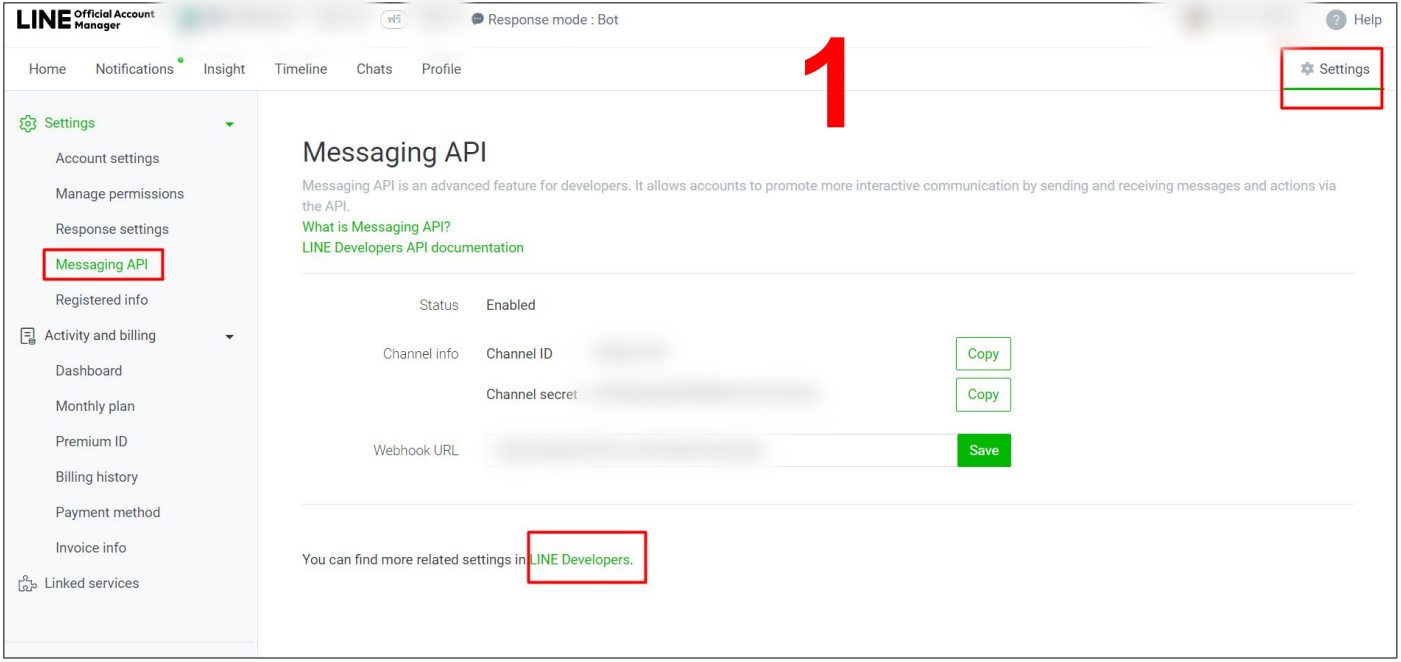Save the Webhook URL
Viewport: 1401px width, 662px height.
click(x=984, y=450)
